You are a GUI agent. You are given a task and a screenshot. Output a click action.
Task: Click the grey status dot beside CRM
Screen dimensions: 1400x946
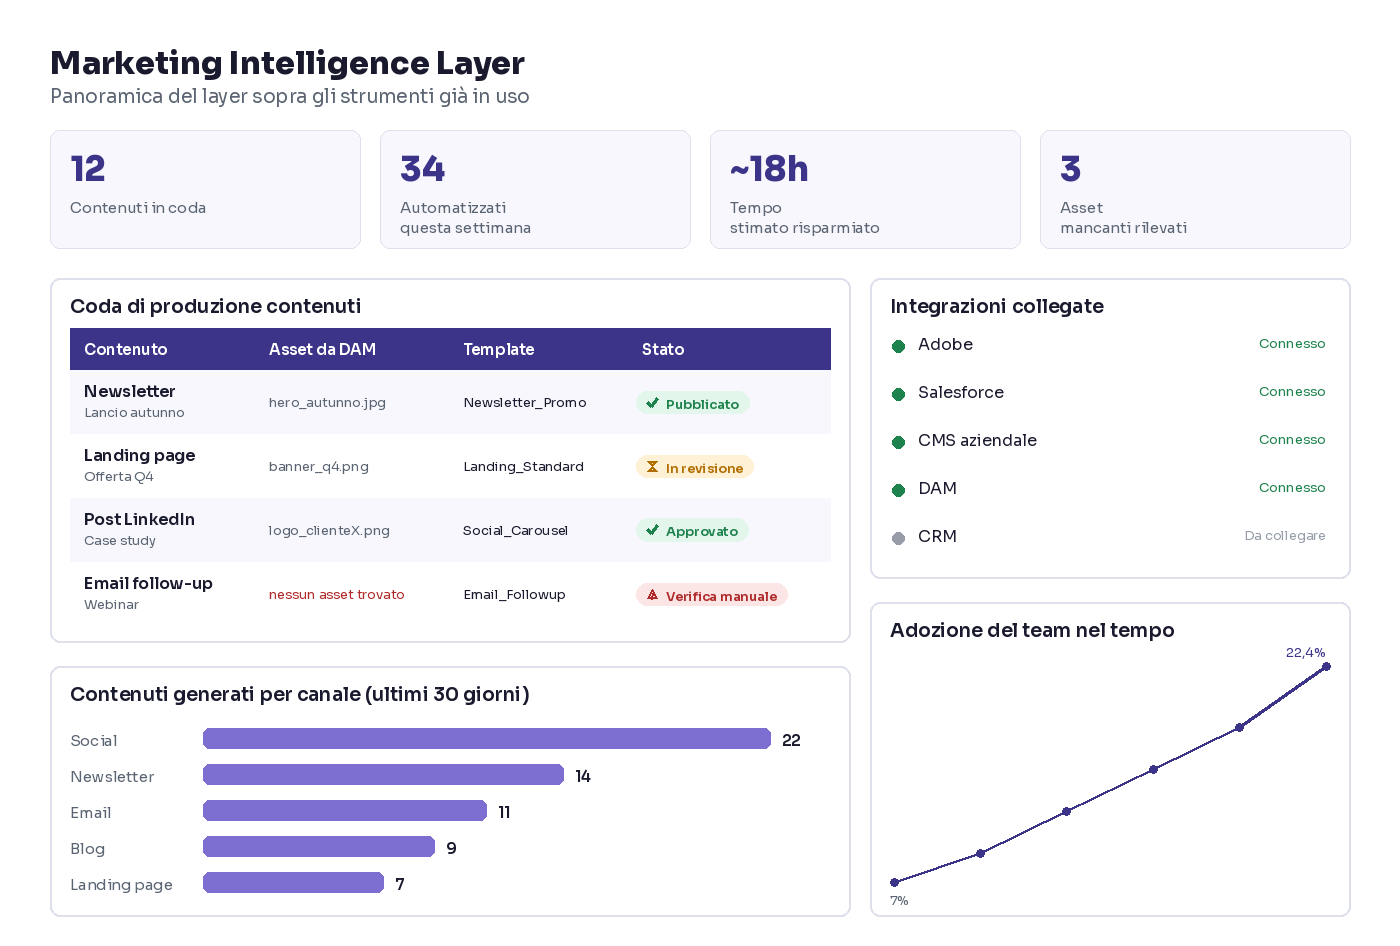tap(898, 538)
